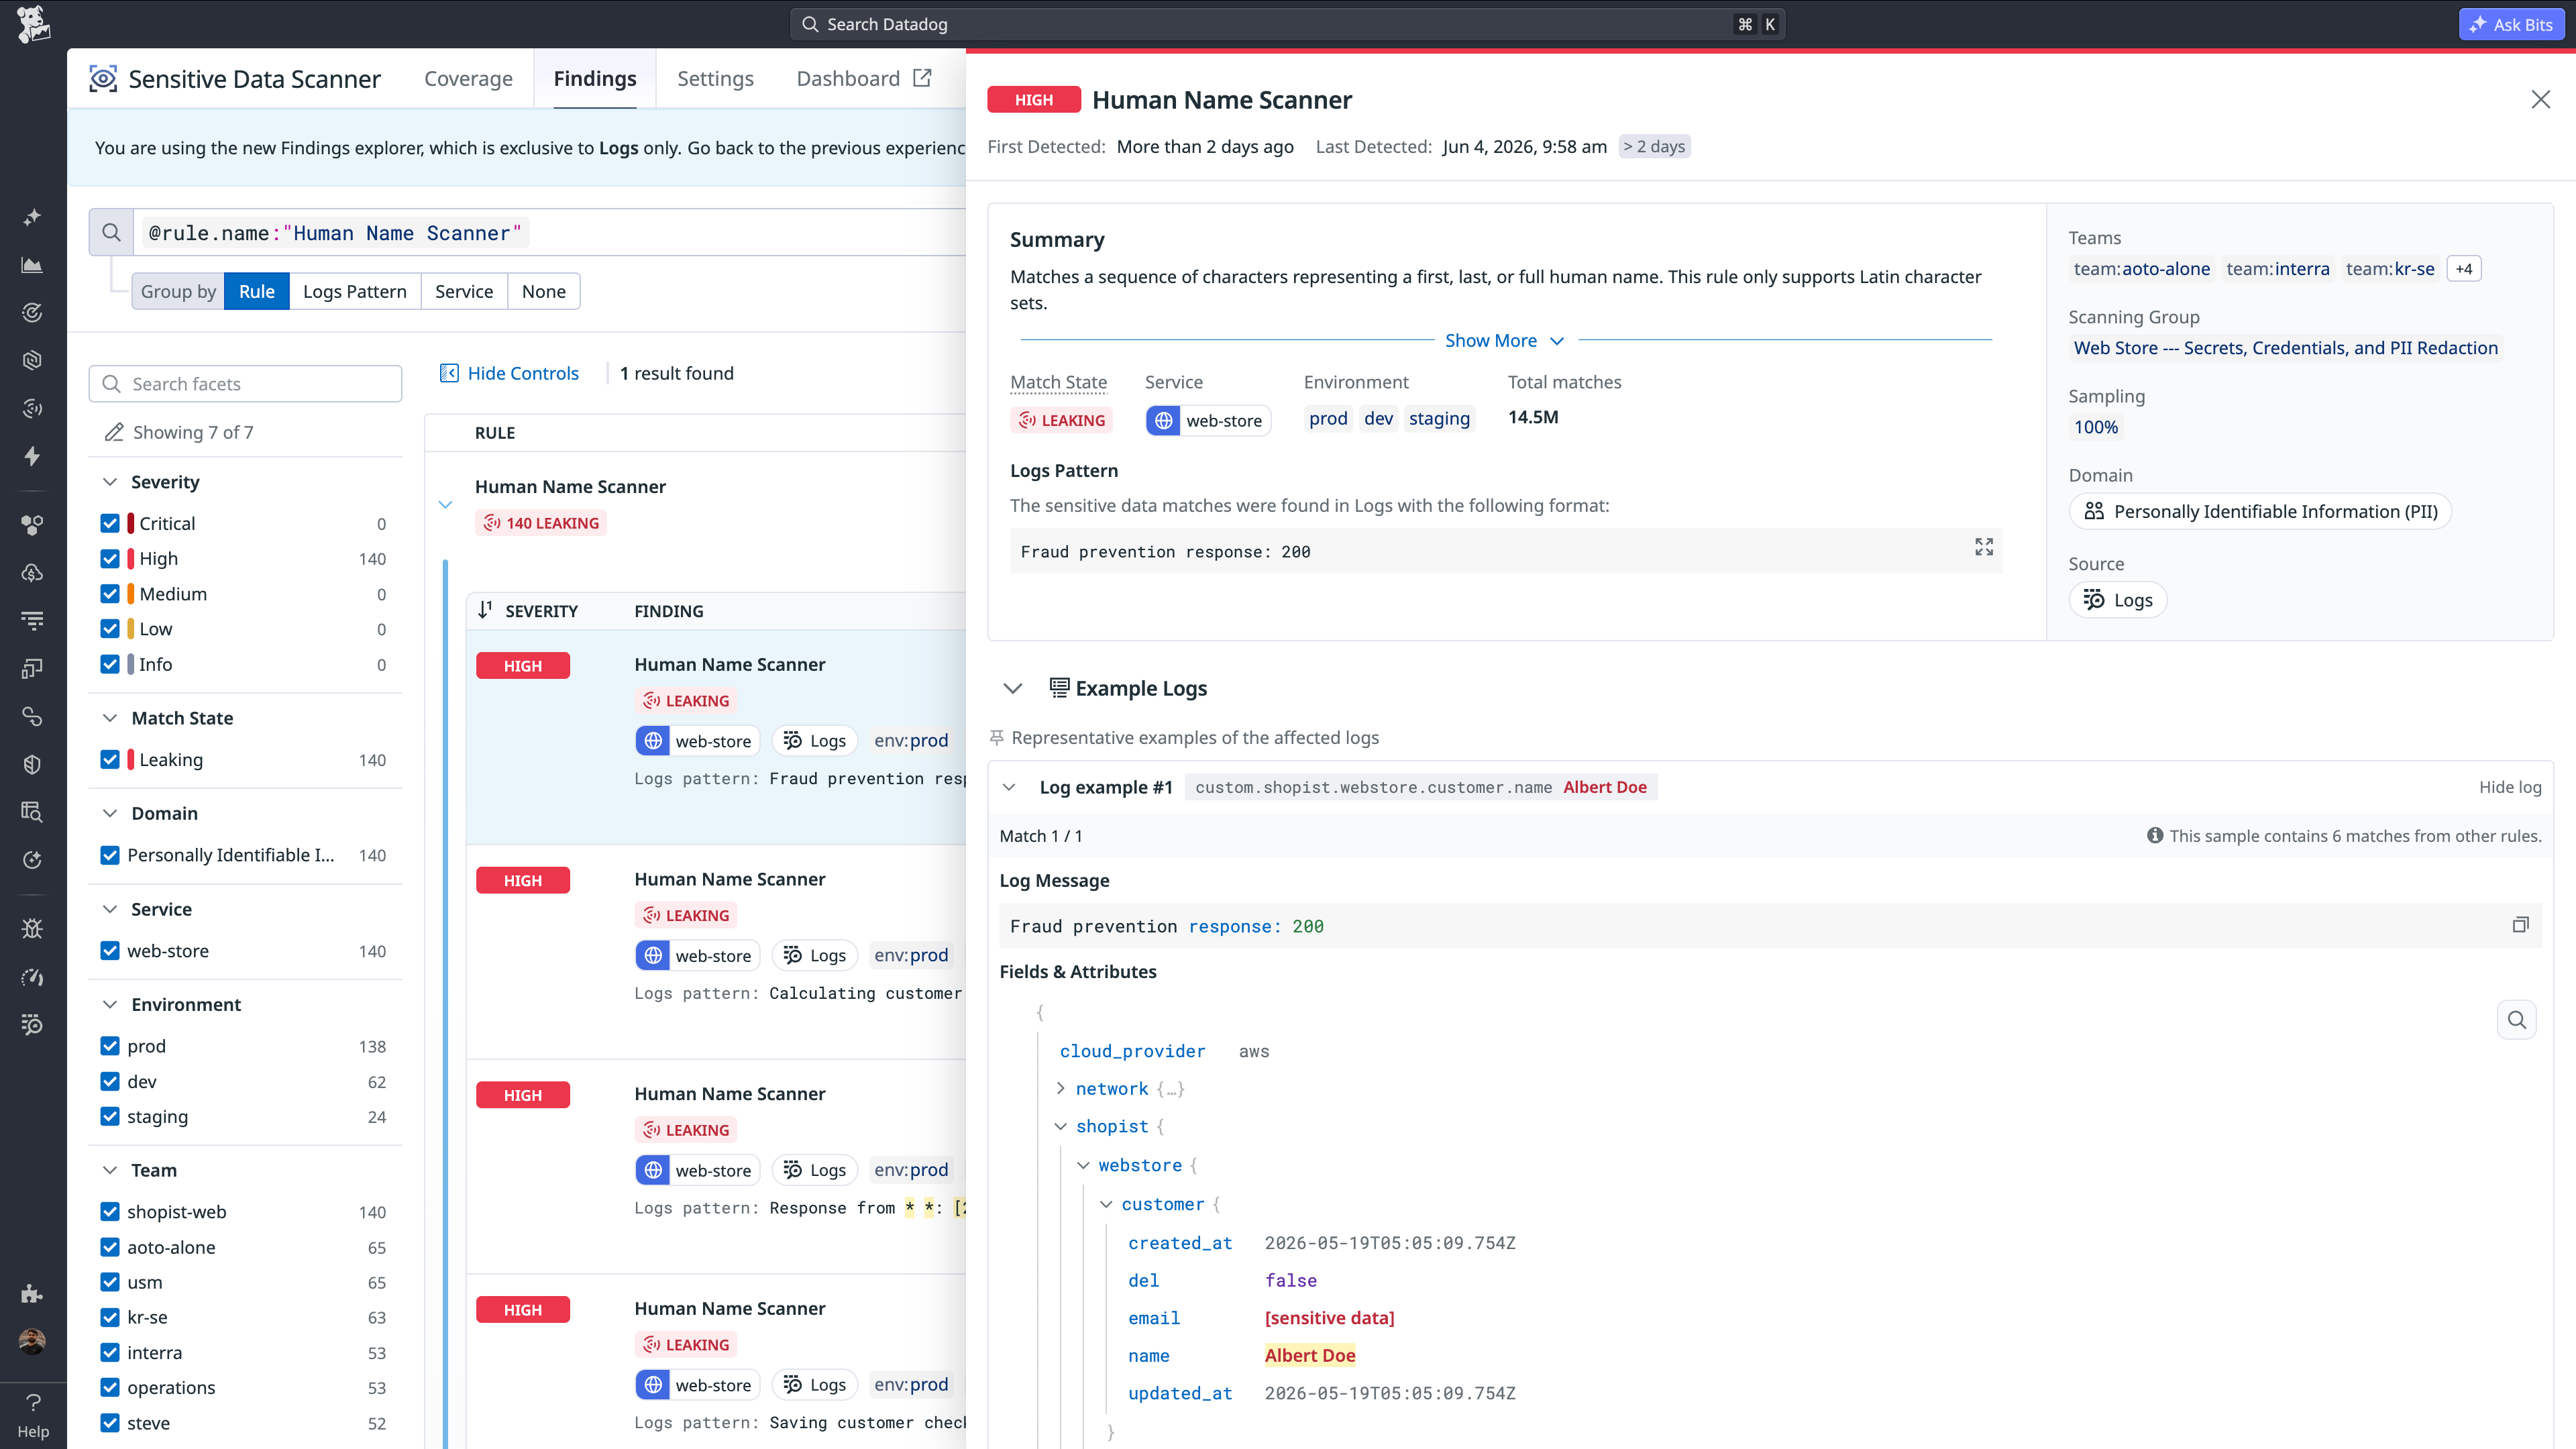Click the lightning bolt icon in the sidebar
The width and height of the screenshot is (2576, 1449).
point(33,456)
